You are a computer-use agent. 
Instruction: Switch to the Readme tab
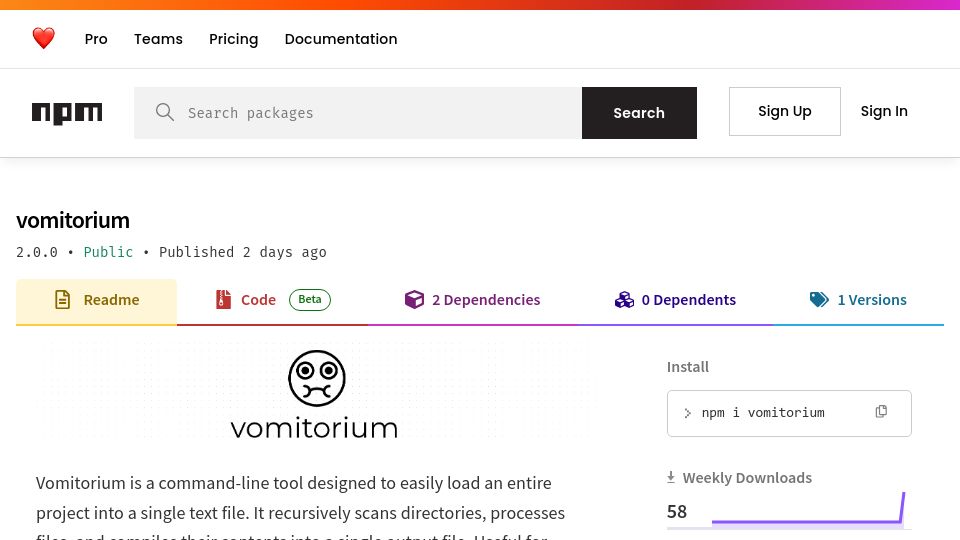click(96, 301)
